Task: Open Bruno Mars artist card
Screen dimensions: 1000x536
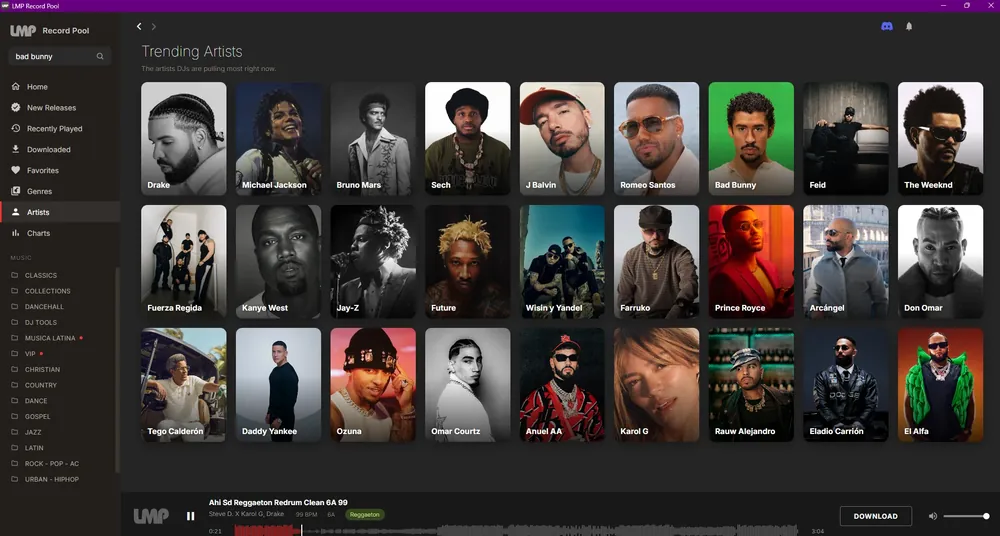Action: 373,138
